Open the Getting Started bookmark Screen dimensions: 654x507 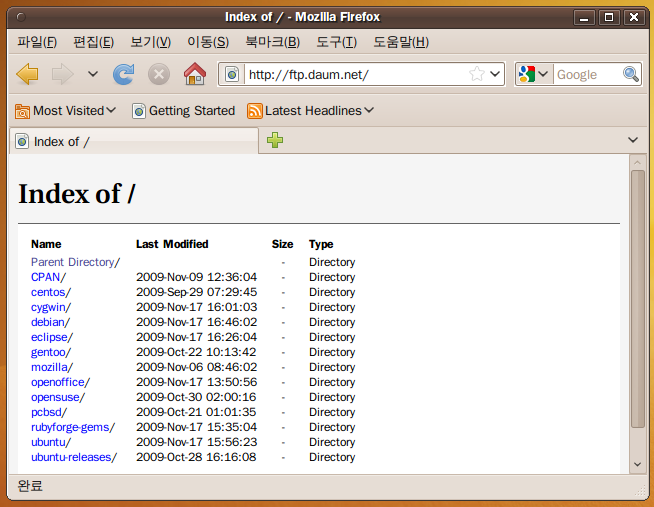(x=184, y=111)
